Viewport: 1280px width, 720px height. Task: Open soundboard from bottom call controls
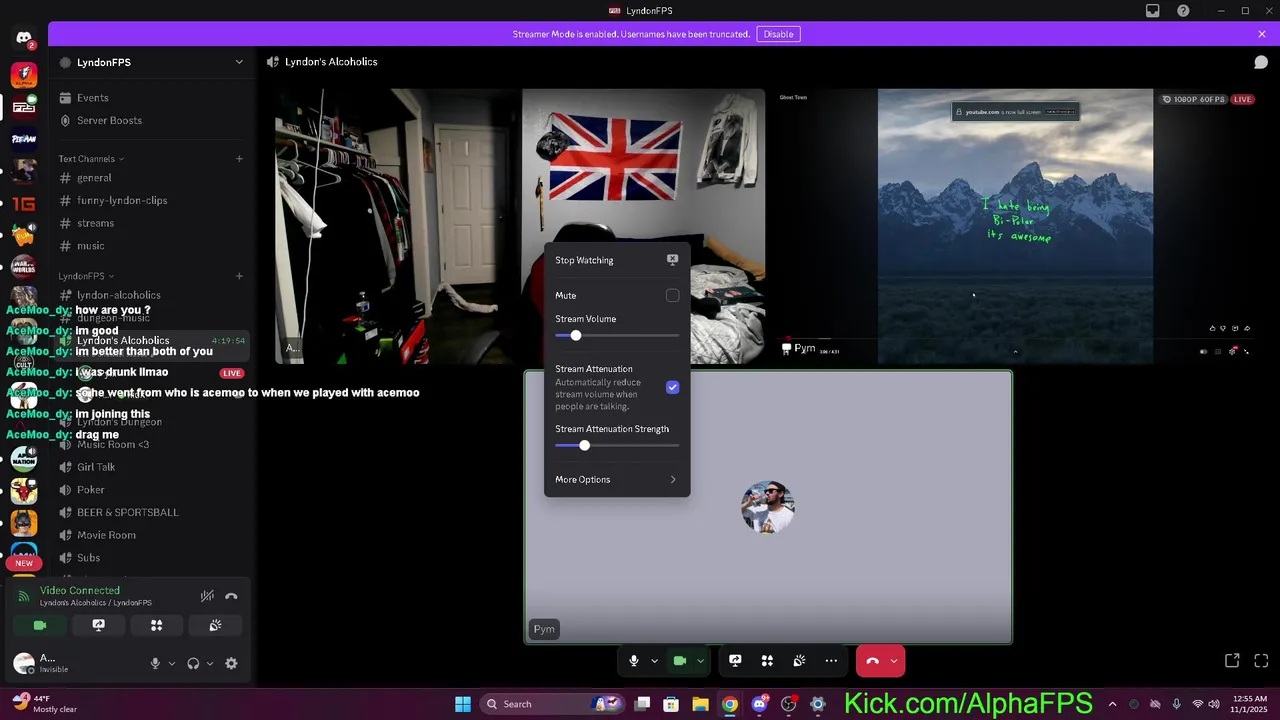tap(799, 661)
